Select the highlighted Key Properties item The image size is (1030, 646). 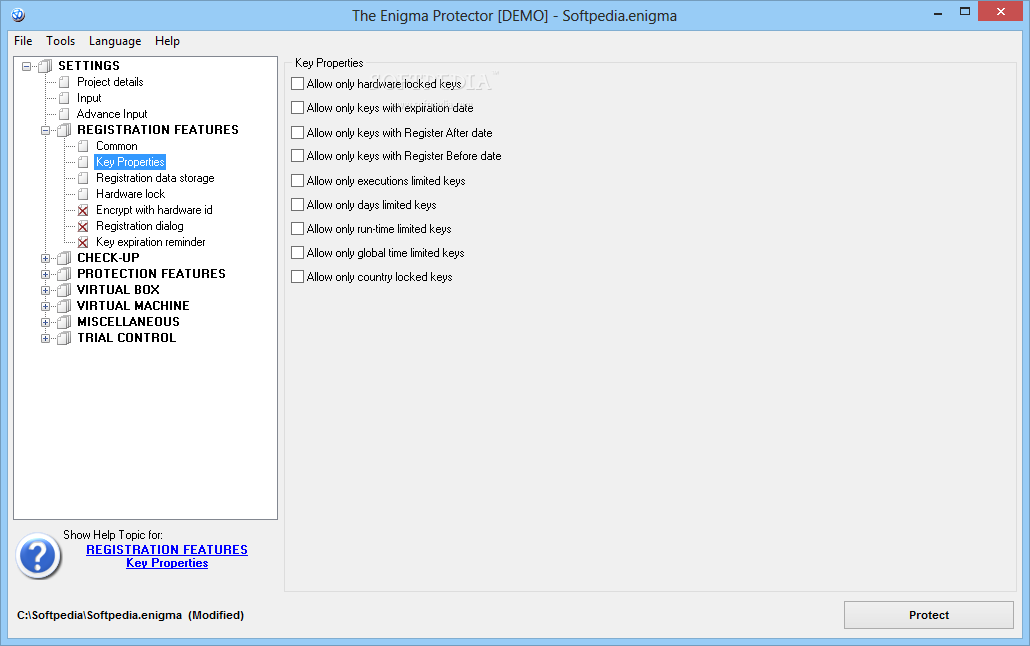click(x=130, y=162)
